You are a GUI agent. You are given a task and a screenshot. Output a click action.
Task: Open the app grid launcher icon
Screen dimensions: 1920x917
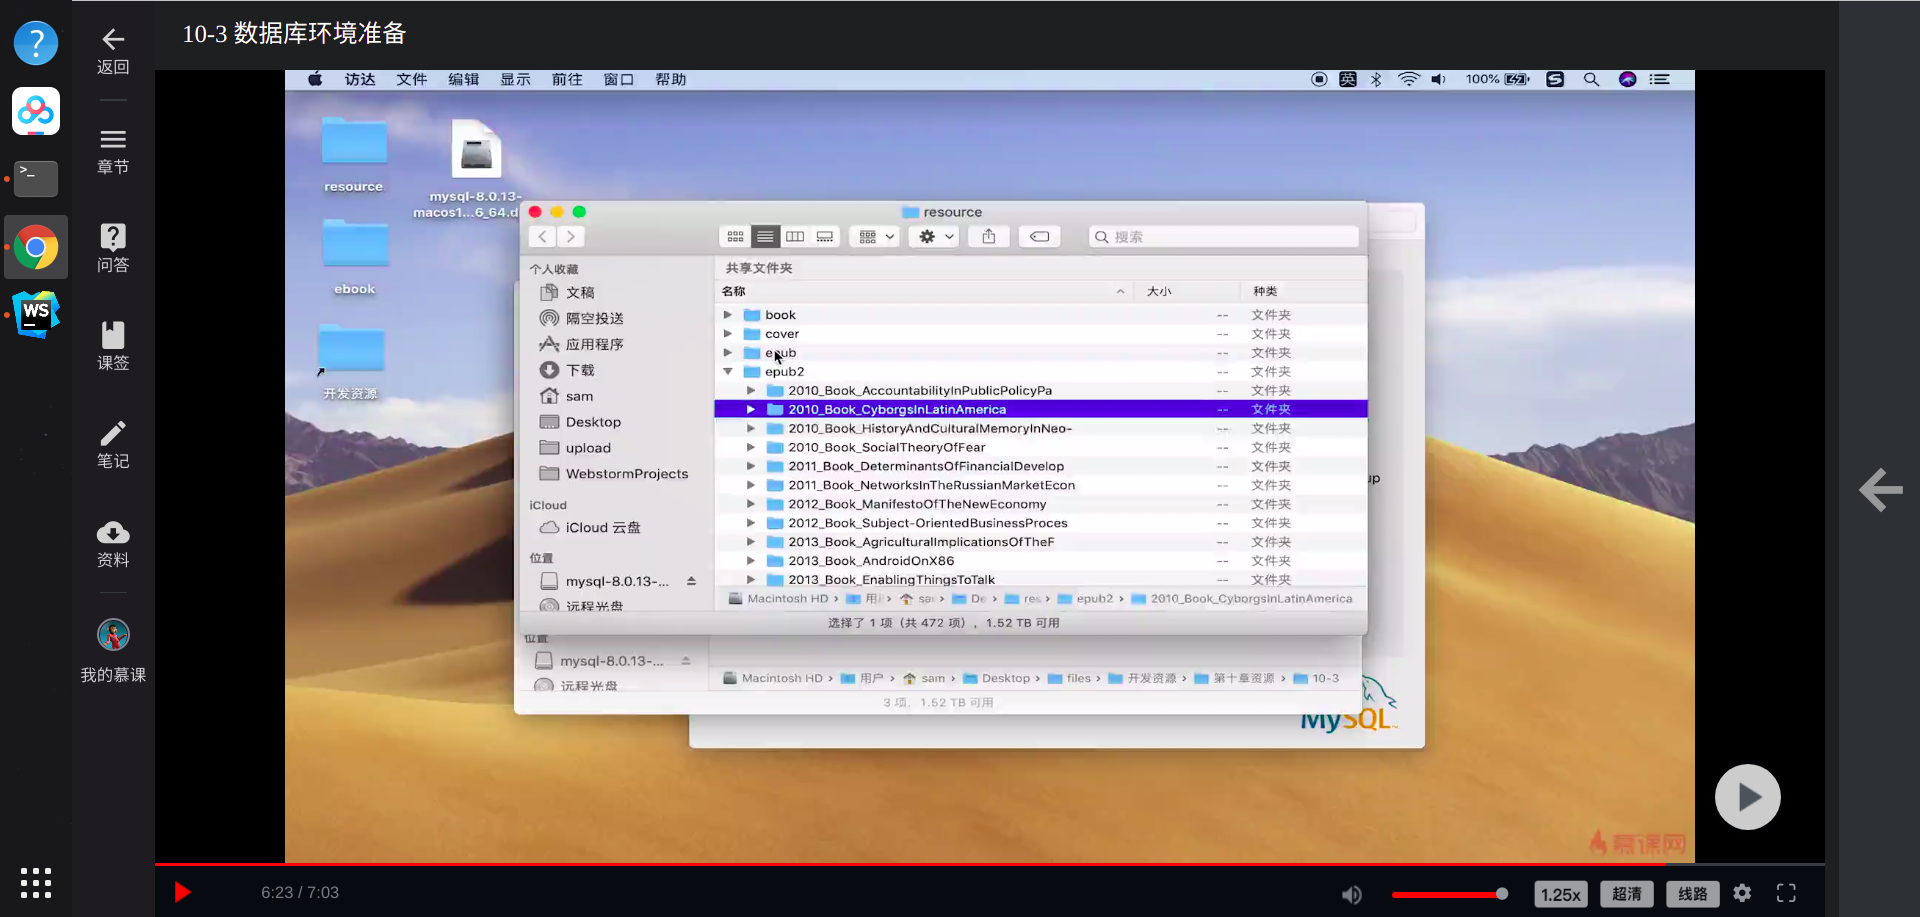click(36, 883)
